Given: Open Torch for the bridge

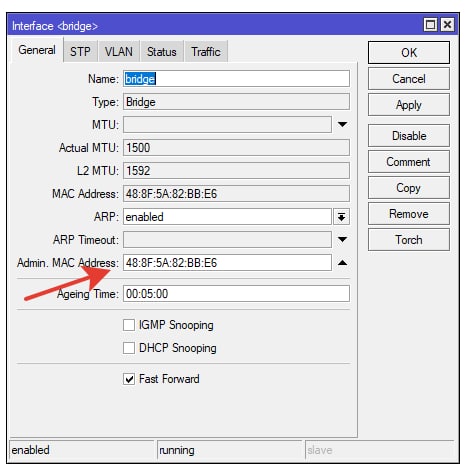Looking at the screenshot, I should (x=409, y=240).
